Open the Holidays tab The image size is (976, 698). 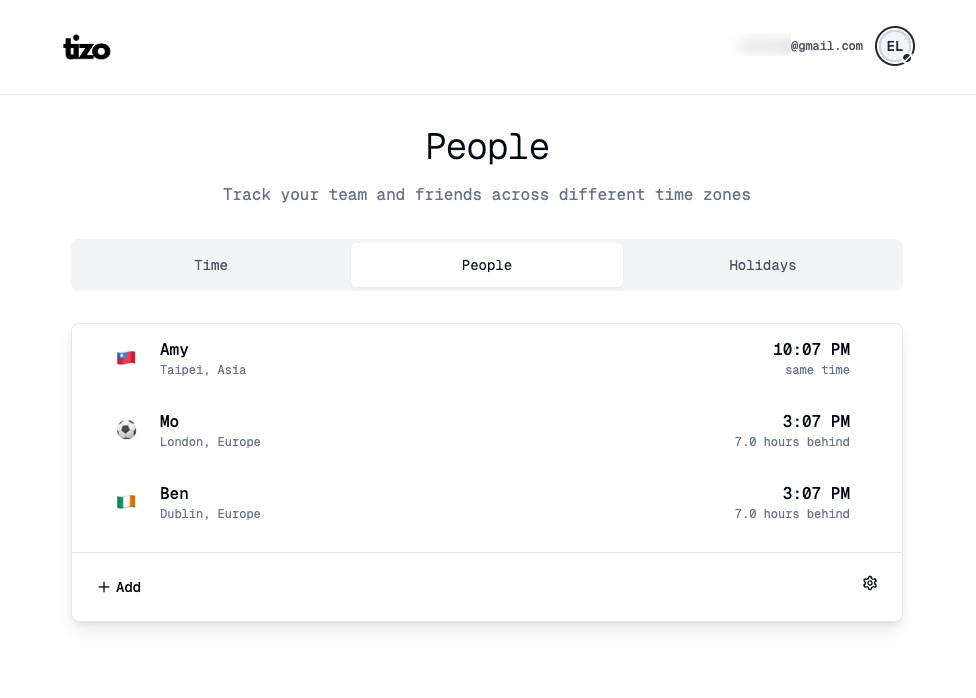point(762,265)
